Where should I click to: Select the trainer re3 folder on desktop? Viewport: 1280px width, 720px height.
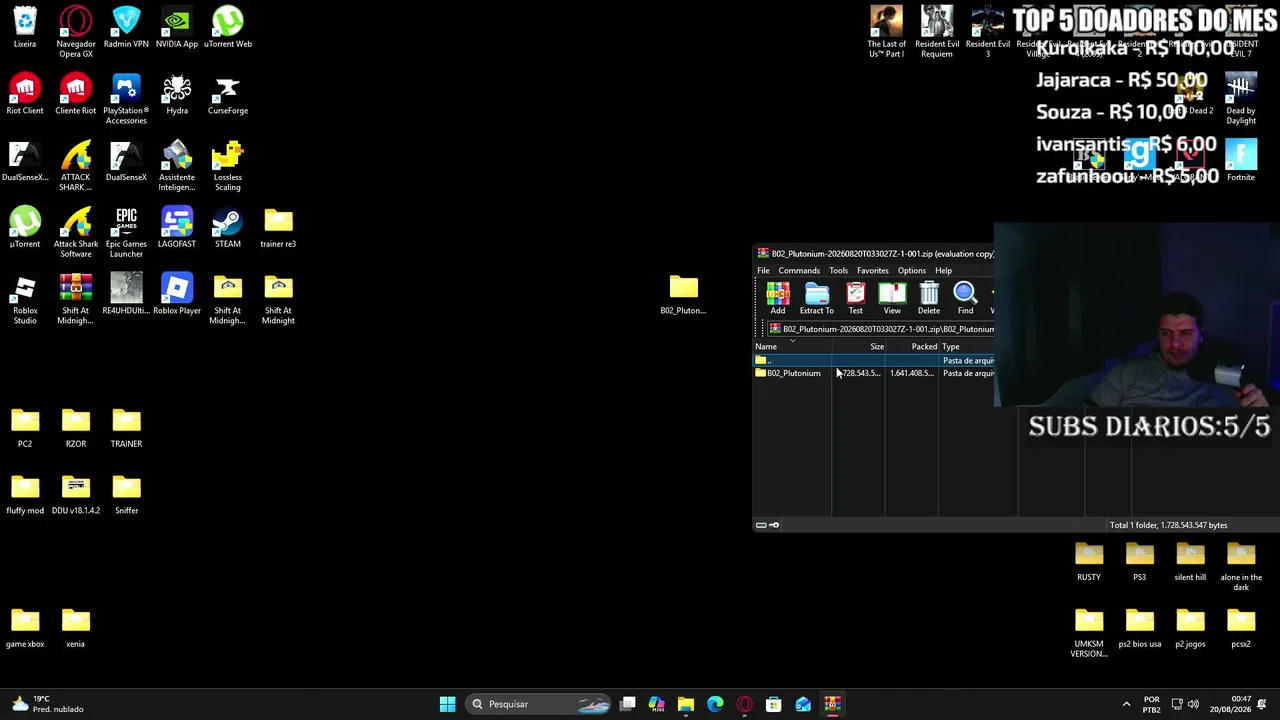(x=278, y=228)
